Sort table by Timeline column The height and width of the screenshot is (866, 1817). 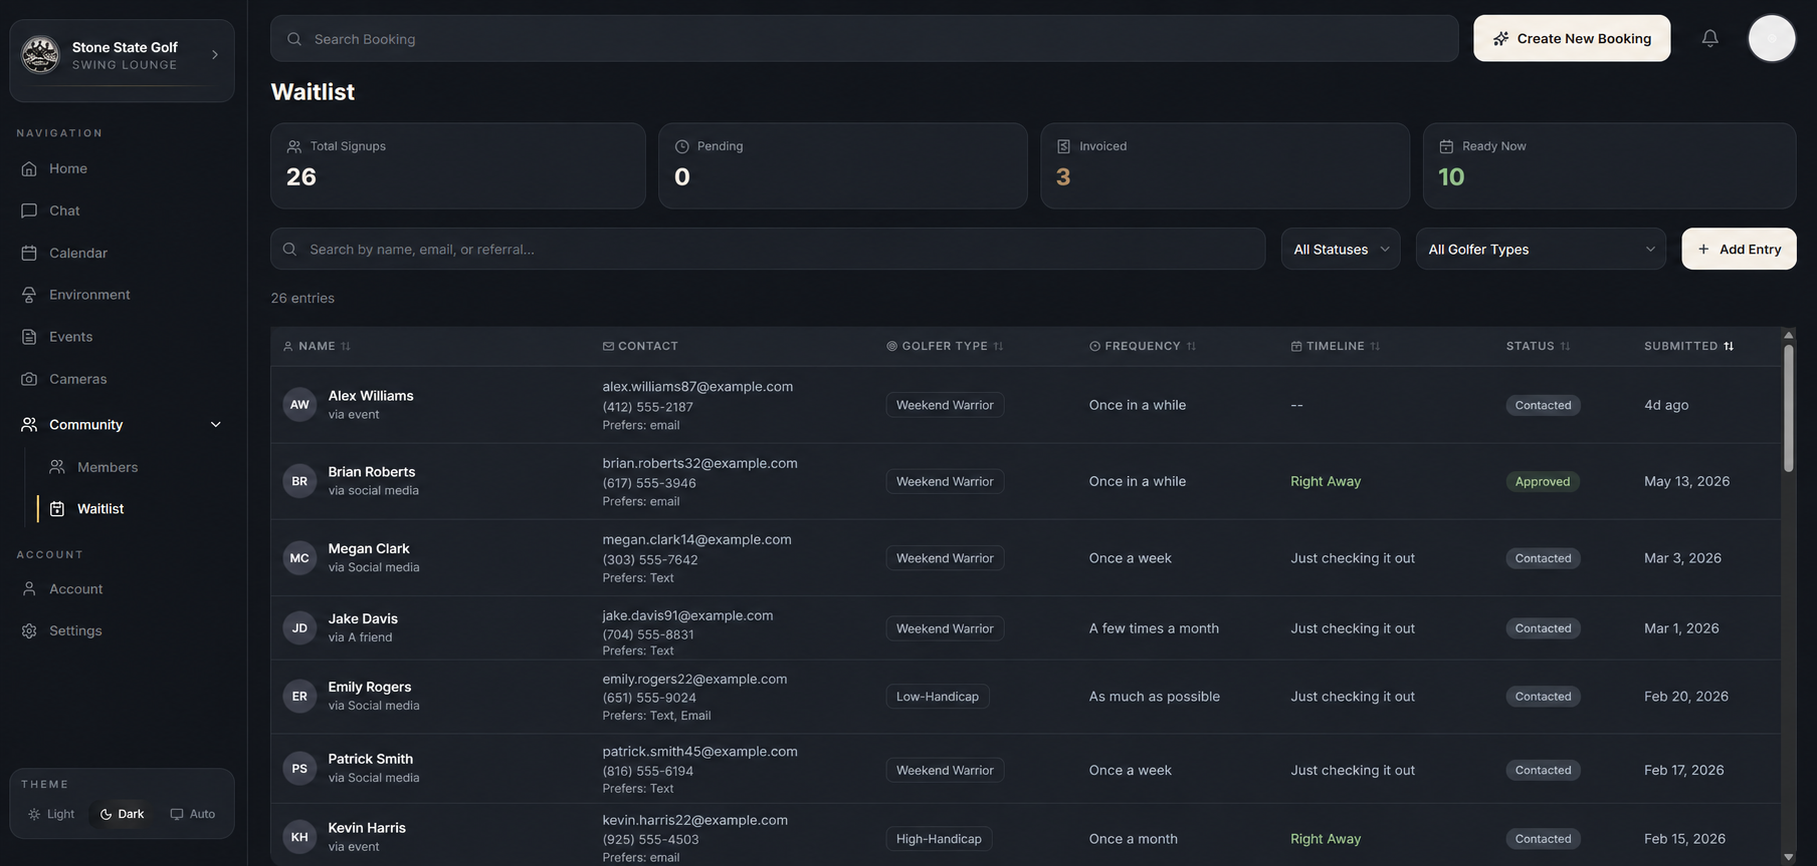coord(1336,346)
